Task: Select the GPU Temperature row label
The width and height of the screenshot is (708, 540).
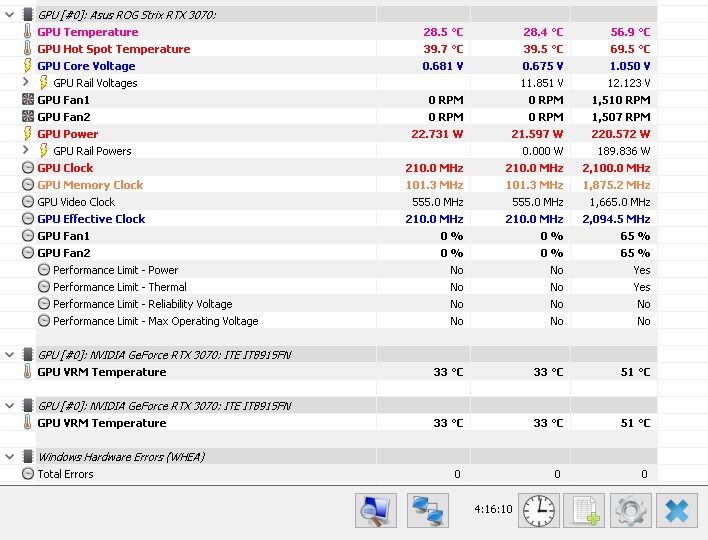Action: 88,32
